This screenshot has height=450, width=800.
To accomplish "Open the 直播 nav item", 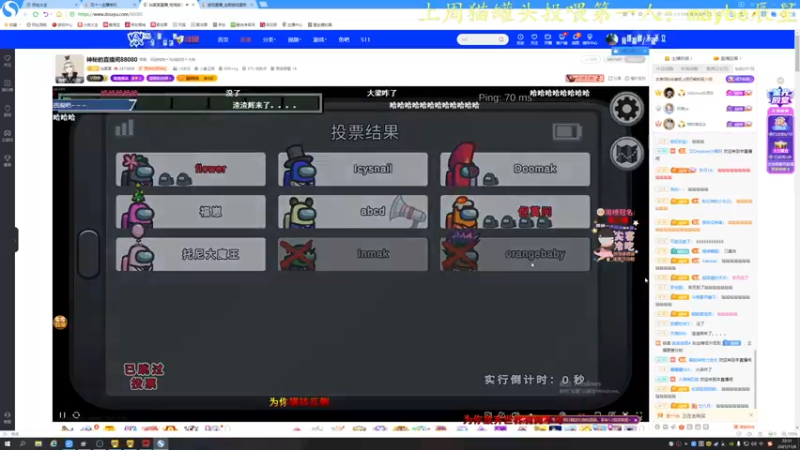I will pos(245,39).
